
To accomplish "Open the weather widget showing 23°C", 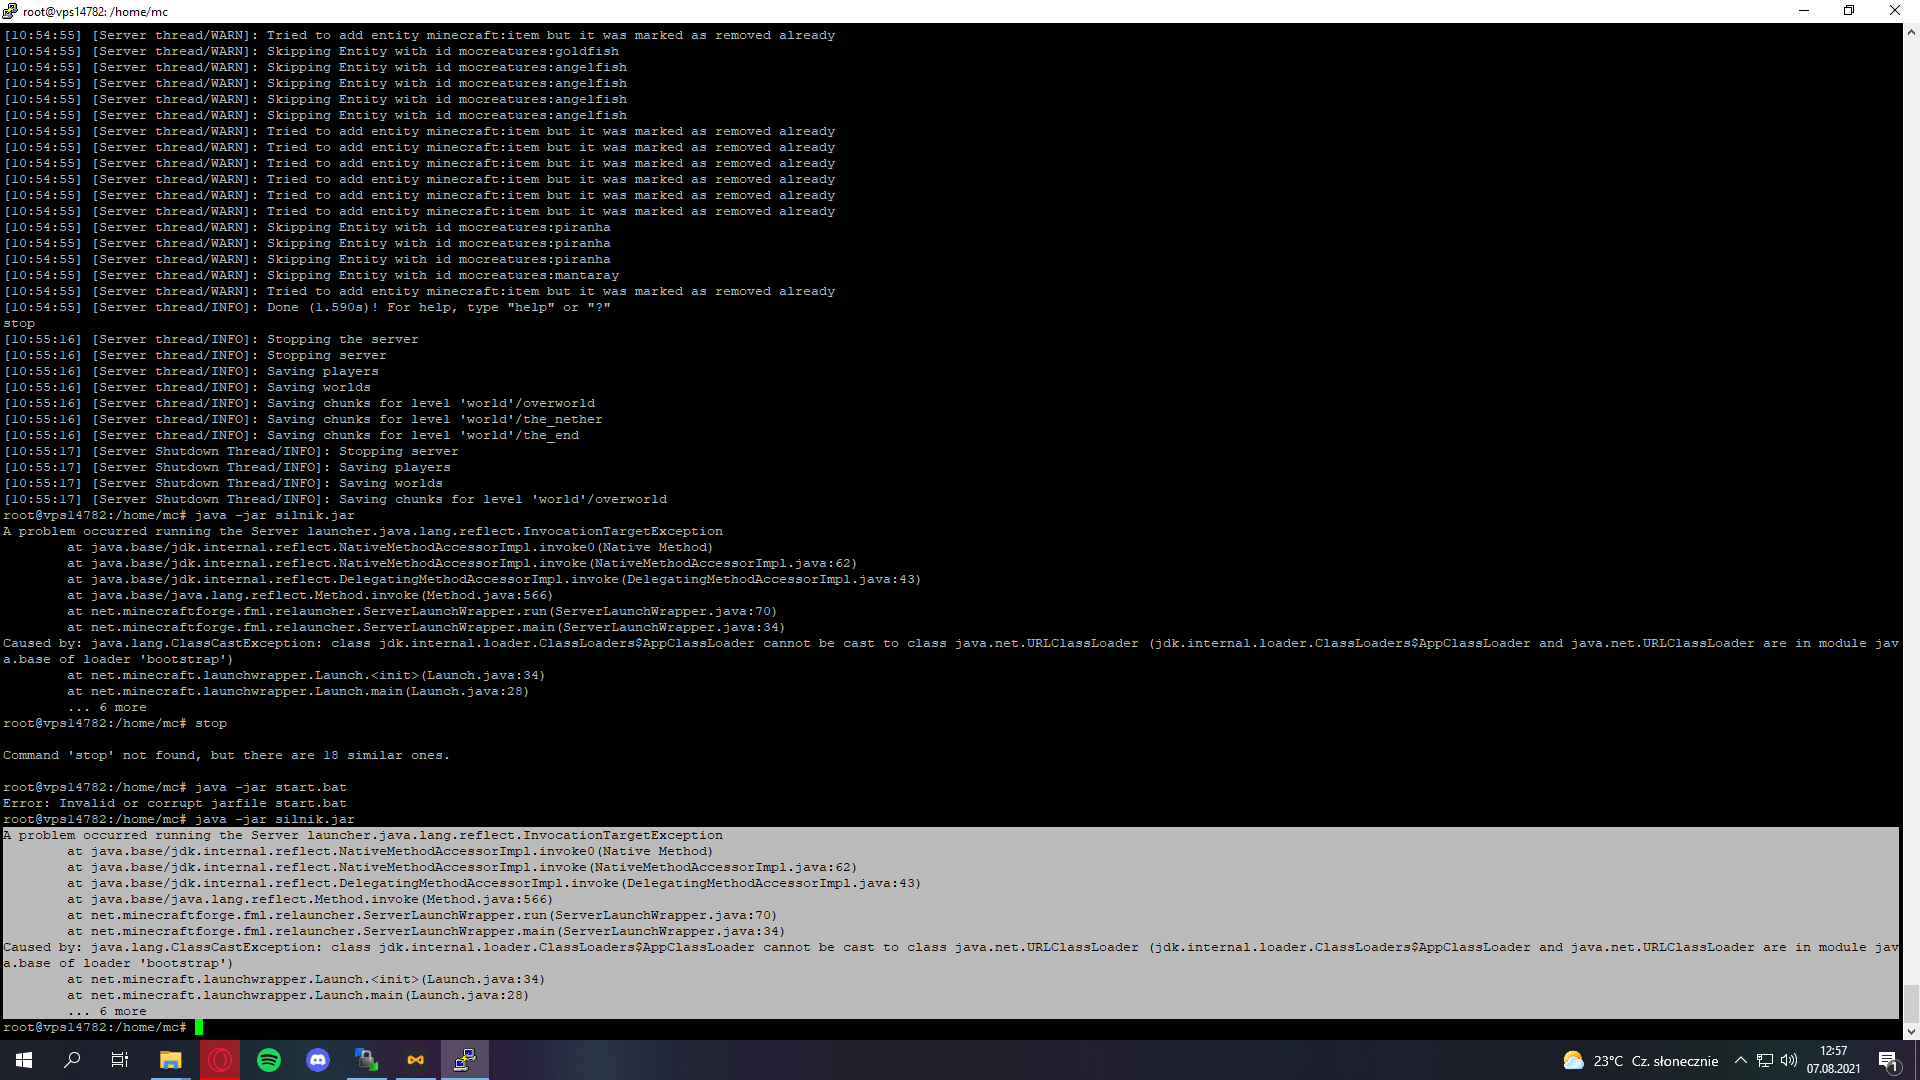I will [x=1640, y=1060].
